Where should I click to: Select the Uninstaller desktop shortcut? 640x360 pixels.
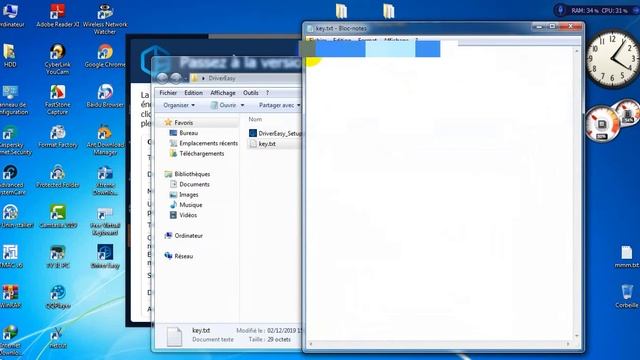pos(12,216)
